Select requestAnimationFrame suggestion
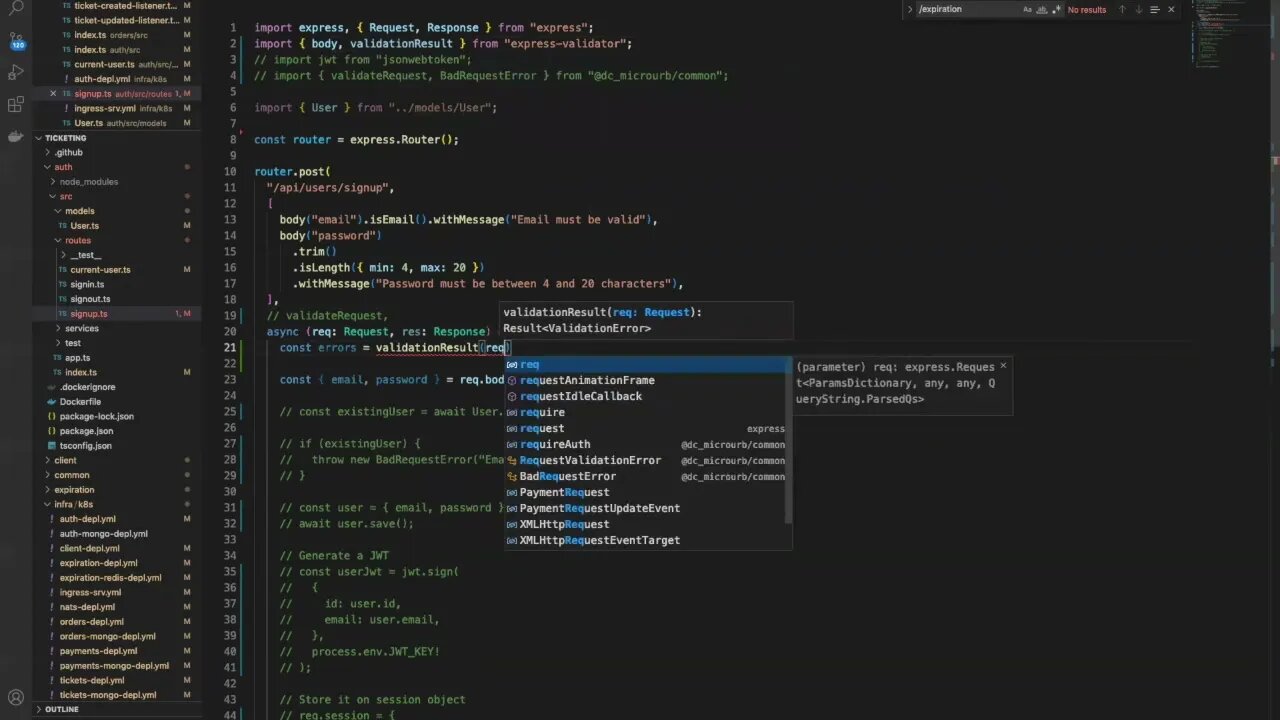 [x=646, y=380]
